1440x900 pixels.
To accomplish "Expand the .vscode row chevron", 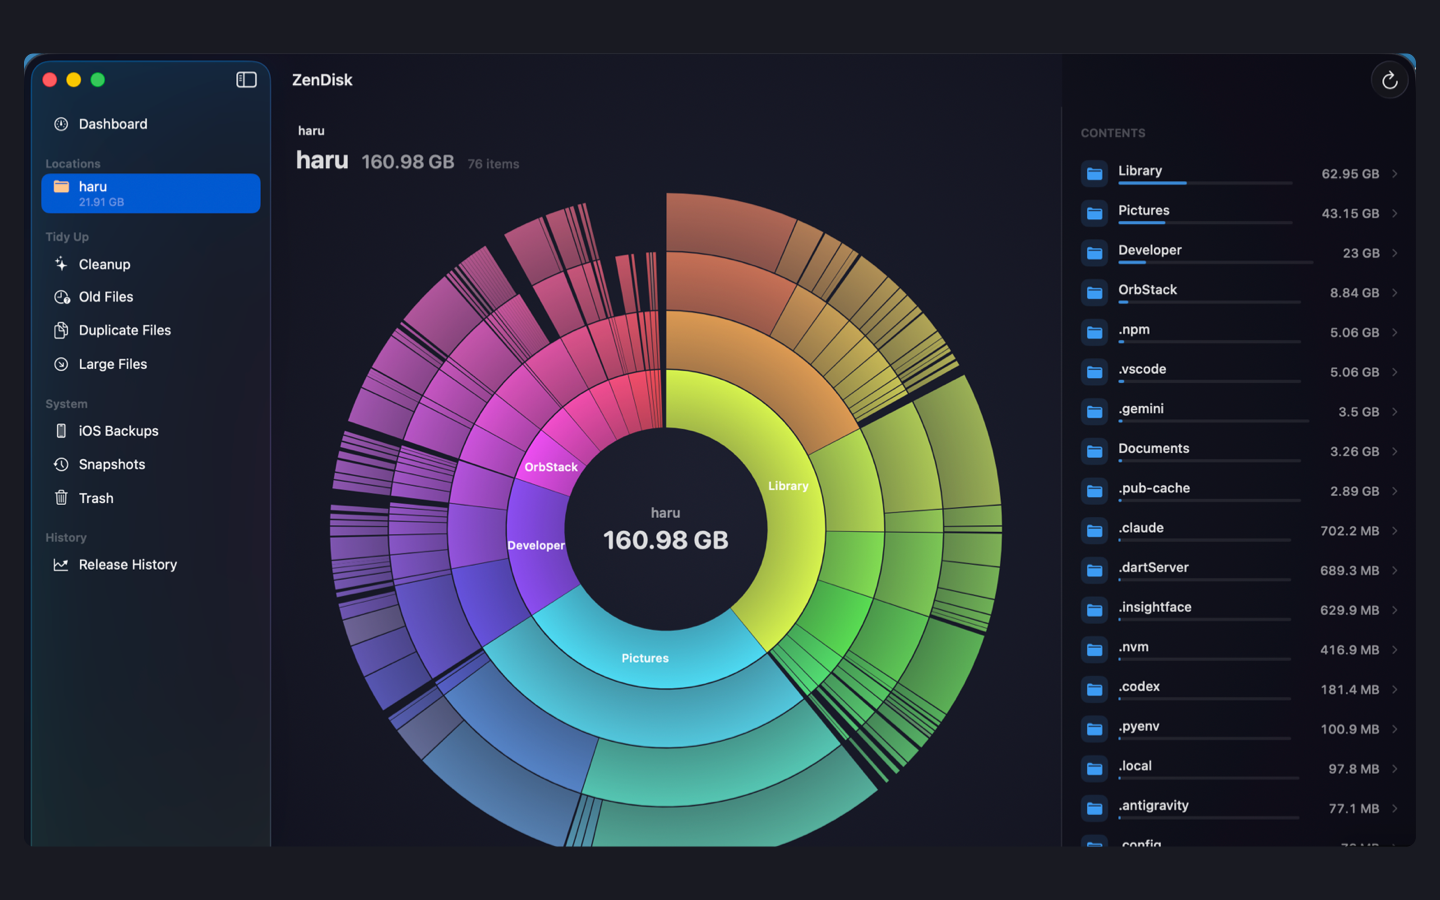I will tap(1395, 372).
